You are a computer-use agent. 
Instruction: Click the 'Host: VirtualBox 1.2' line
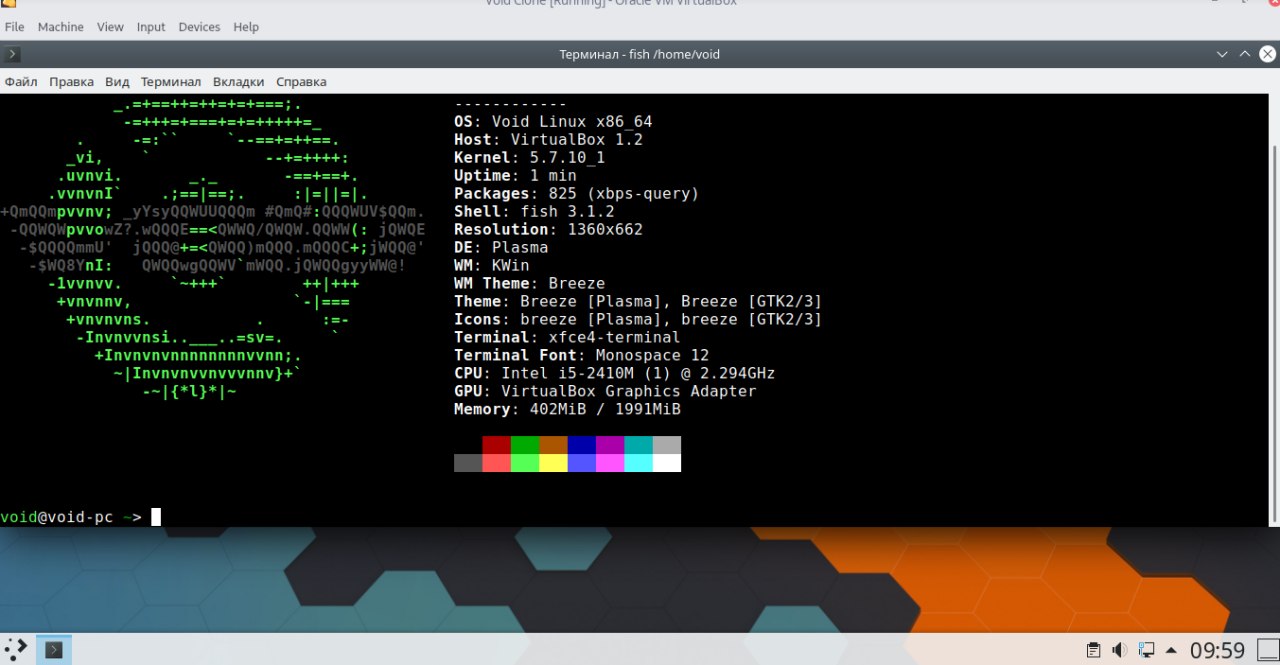548,140
